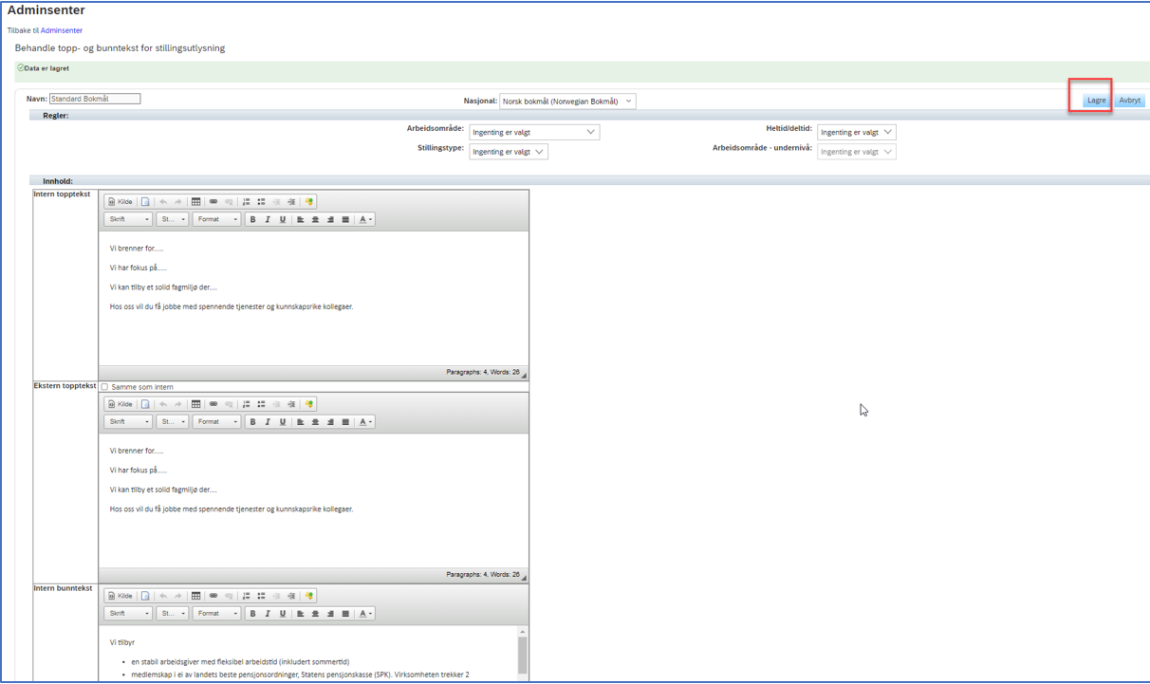
Task: Toggle underline in Intern topptekst editor
Action: click(x=282, y=219)
